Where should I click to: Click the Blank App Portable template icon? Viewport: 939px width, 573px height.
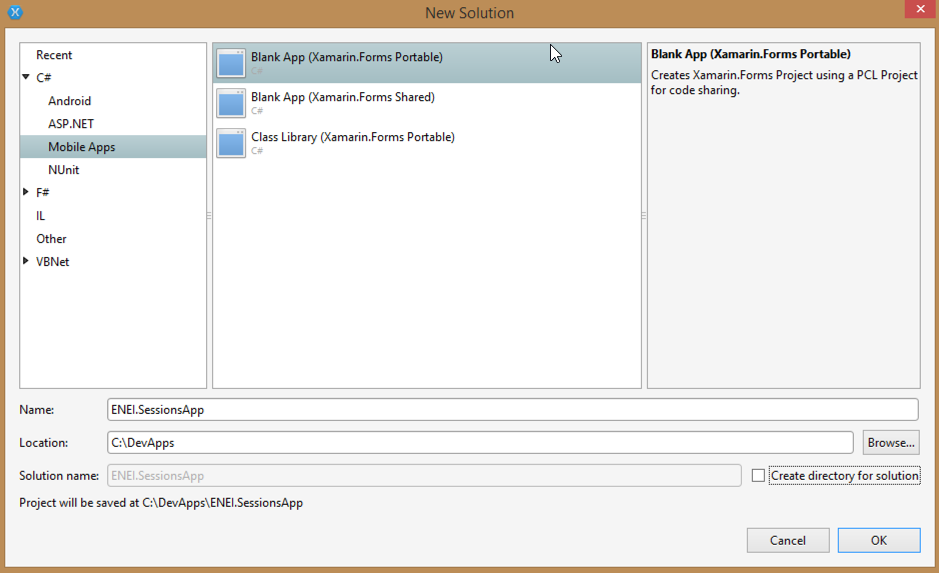pos(231,63)
